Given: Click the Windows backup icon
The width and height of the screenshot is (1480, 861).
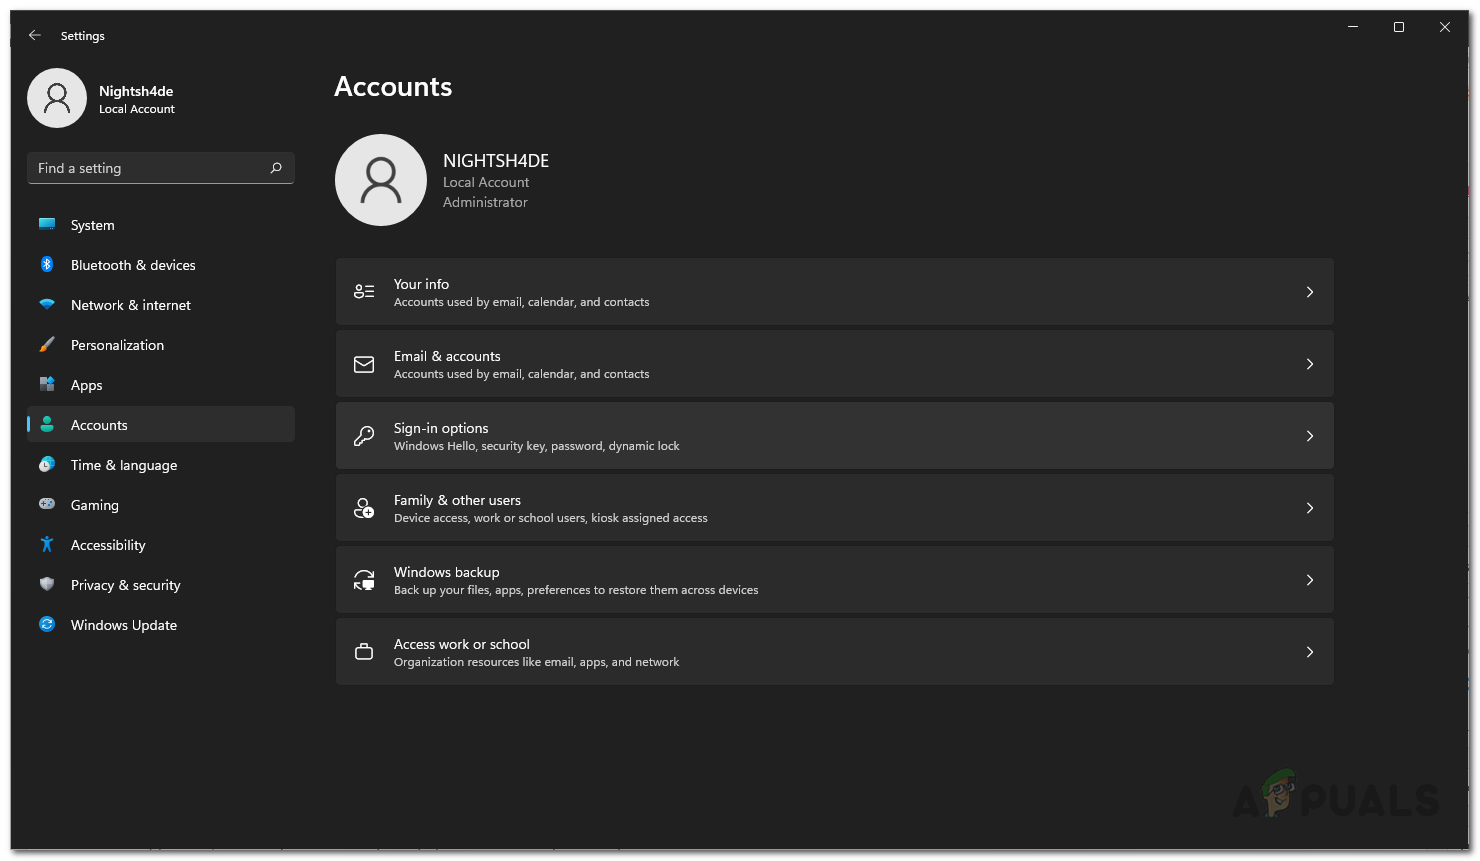Looking at the screenshot, I should tap(364, 580).
